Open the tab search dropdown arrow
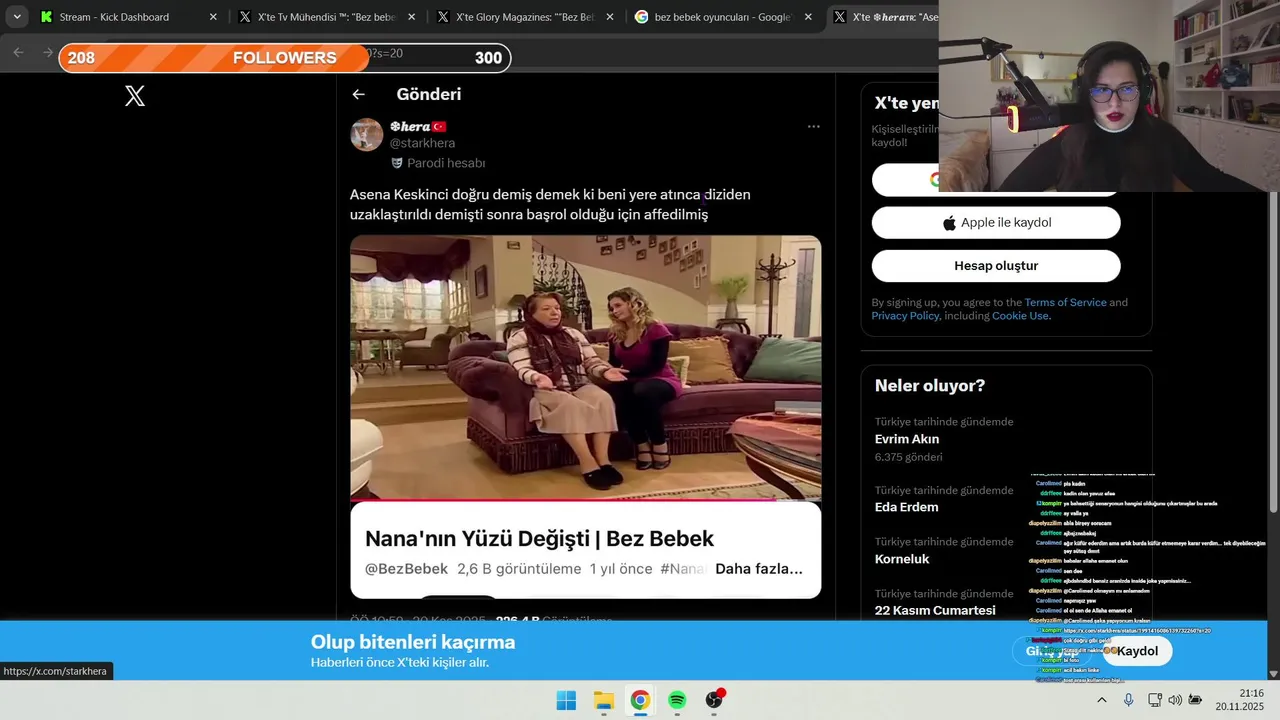This screenshot has width=1280, height=720. click(17, 17)
